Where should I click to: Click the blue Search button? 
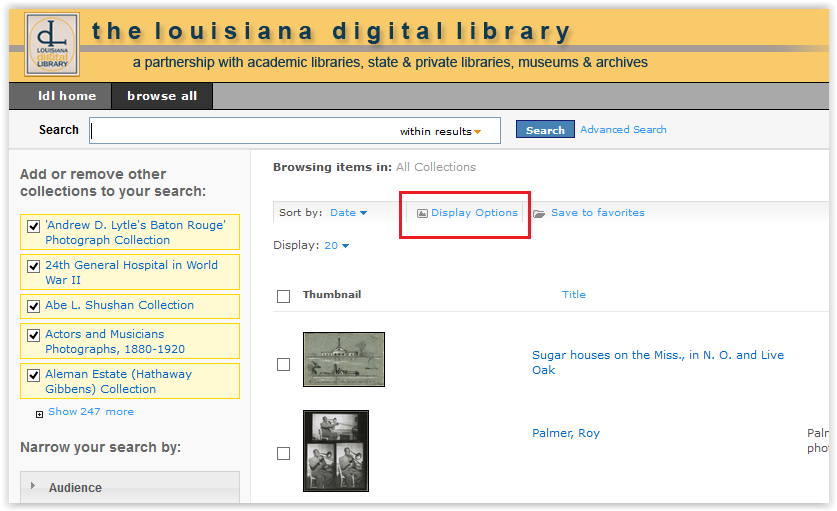click(x=545, y=129)
